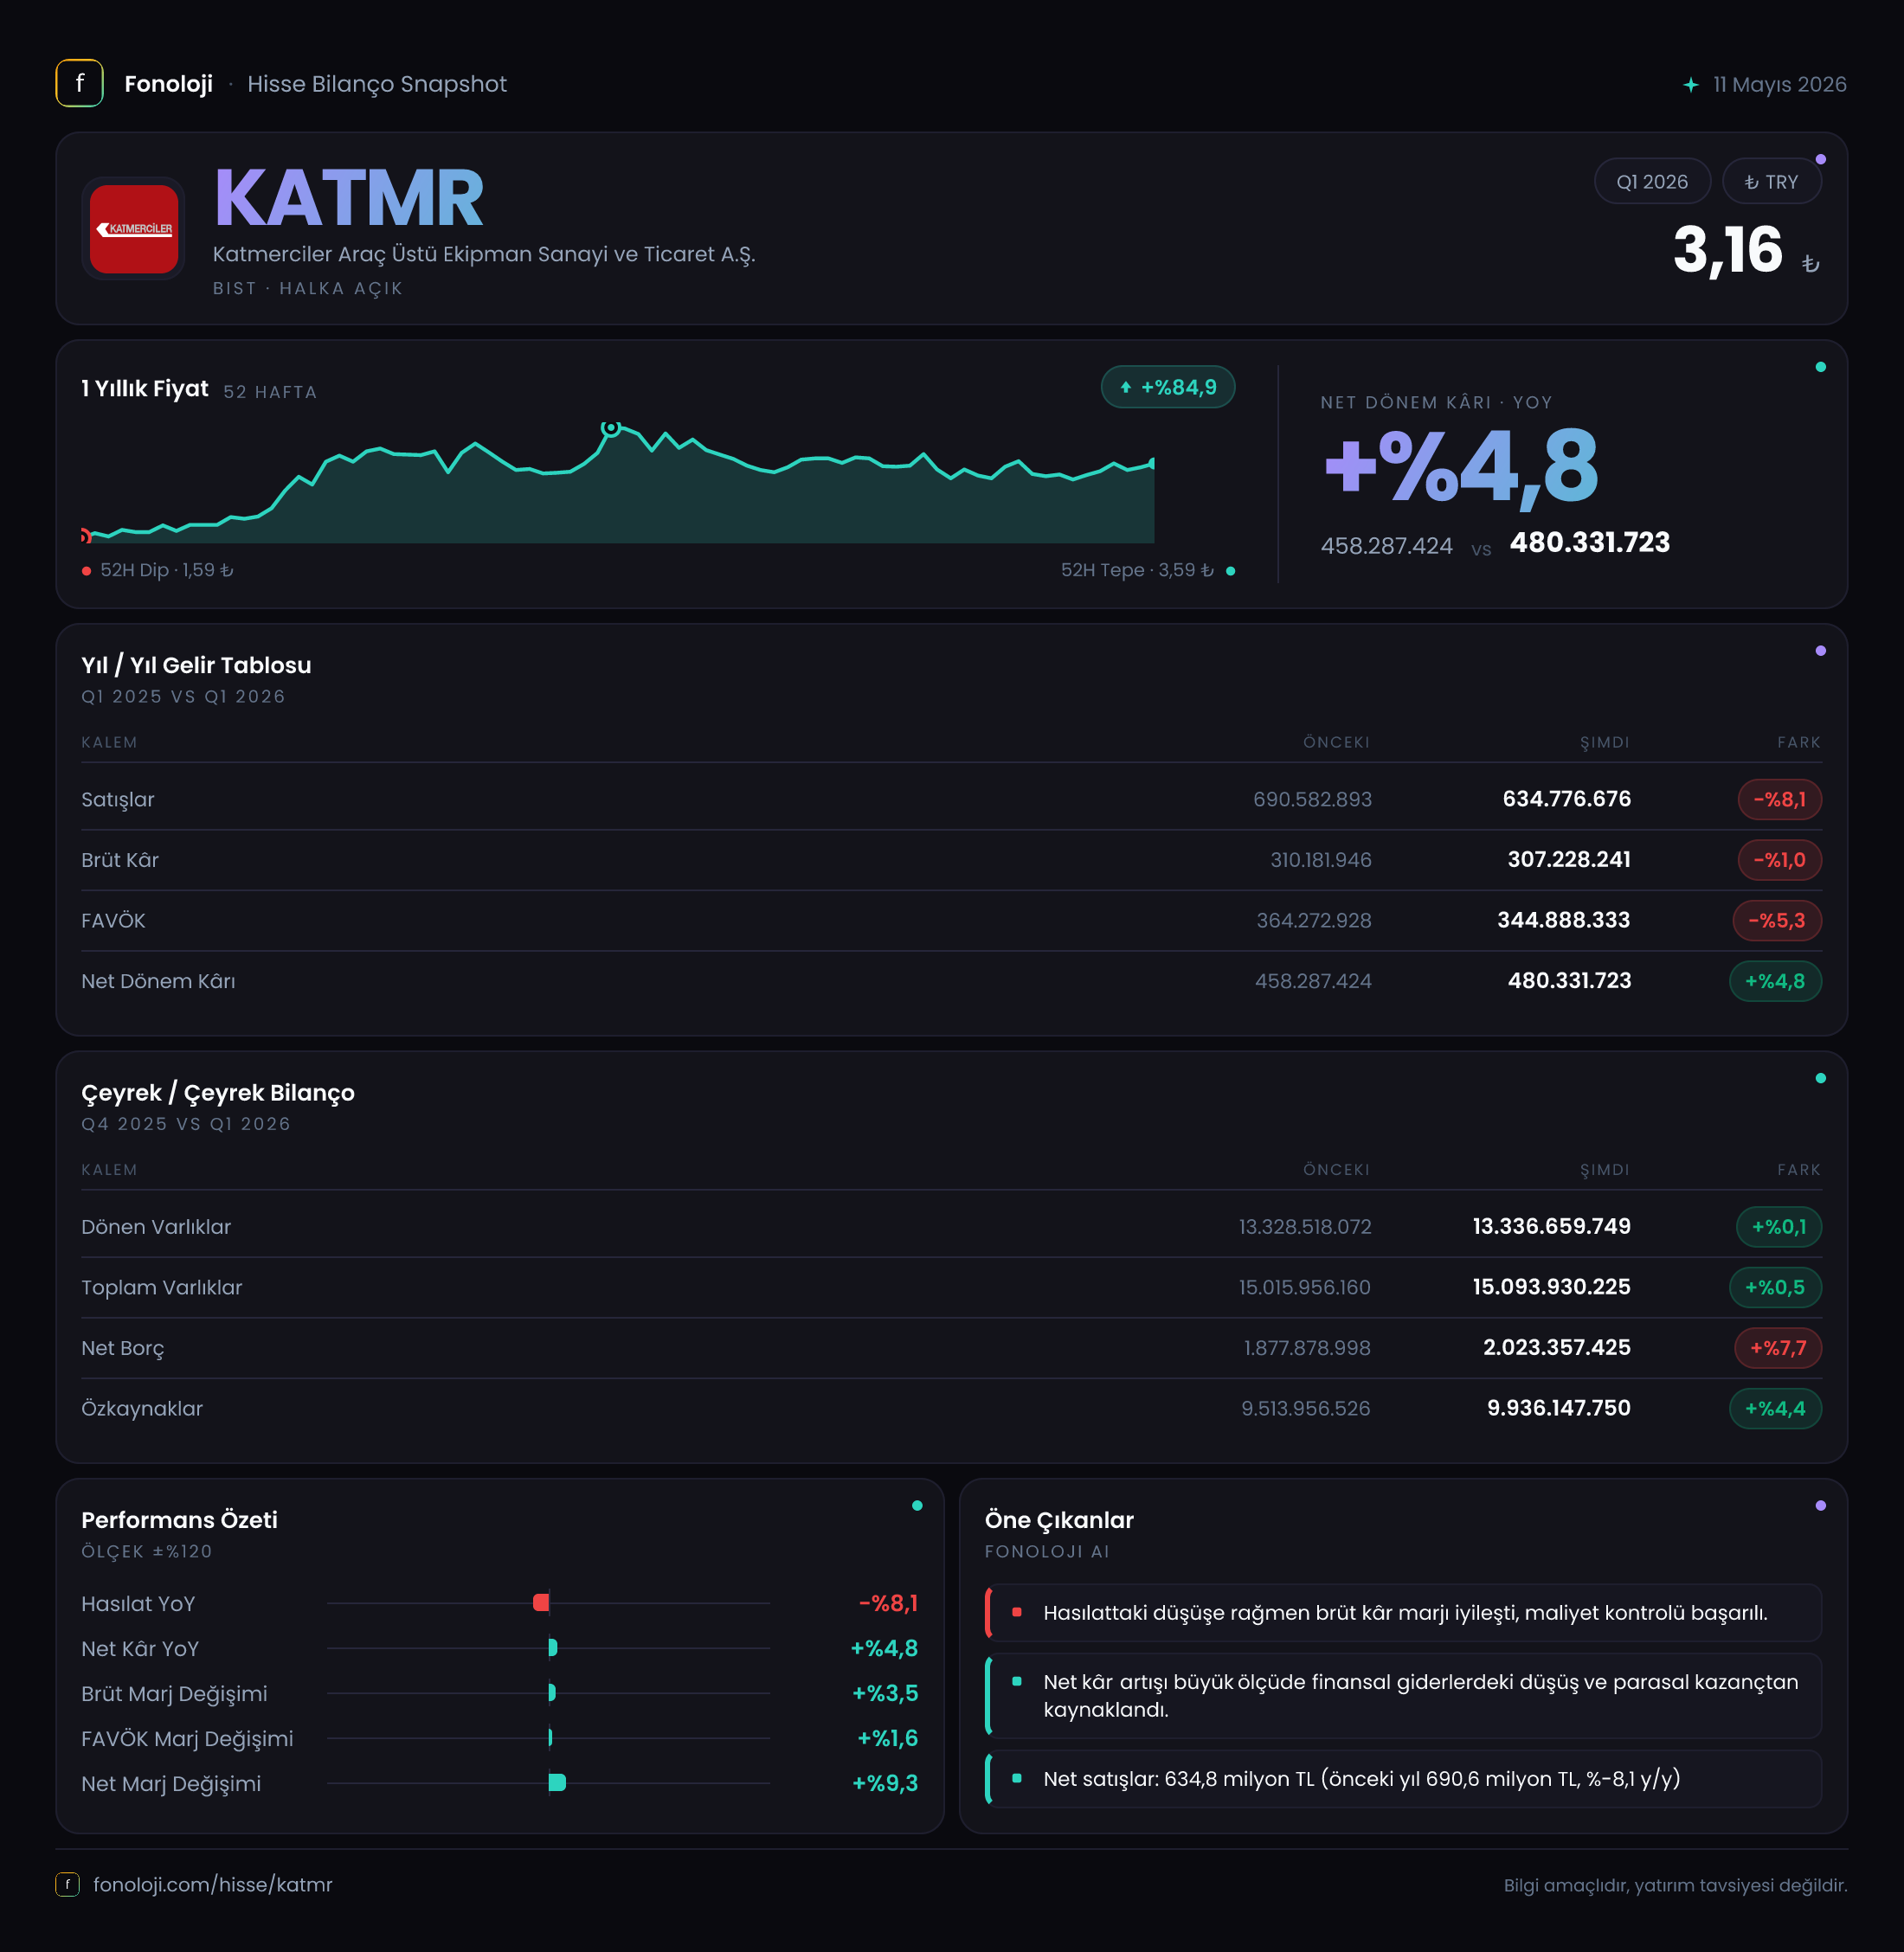Click the red 52H Dip legend dot
The height and width of the screenshot is (1952, 1904).
(87, 570)
